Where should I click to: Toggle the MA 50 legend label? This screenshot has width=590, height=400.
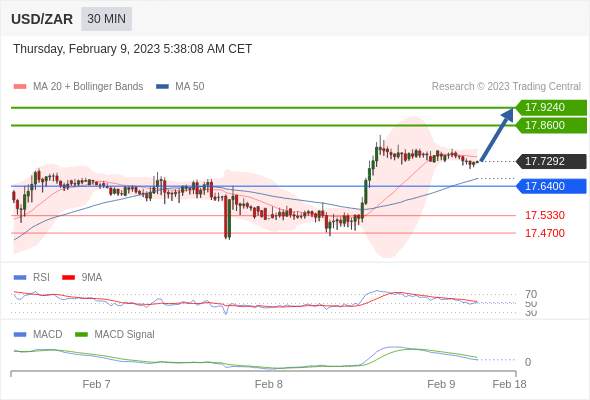click(x=190, y=86)
